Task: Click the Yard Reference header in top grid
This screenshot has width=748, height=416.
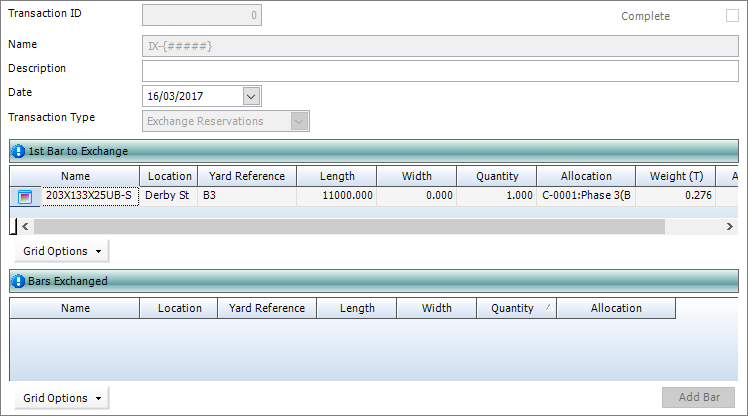Action: pos(246,176)
